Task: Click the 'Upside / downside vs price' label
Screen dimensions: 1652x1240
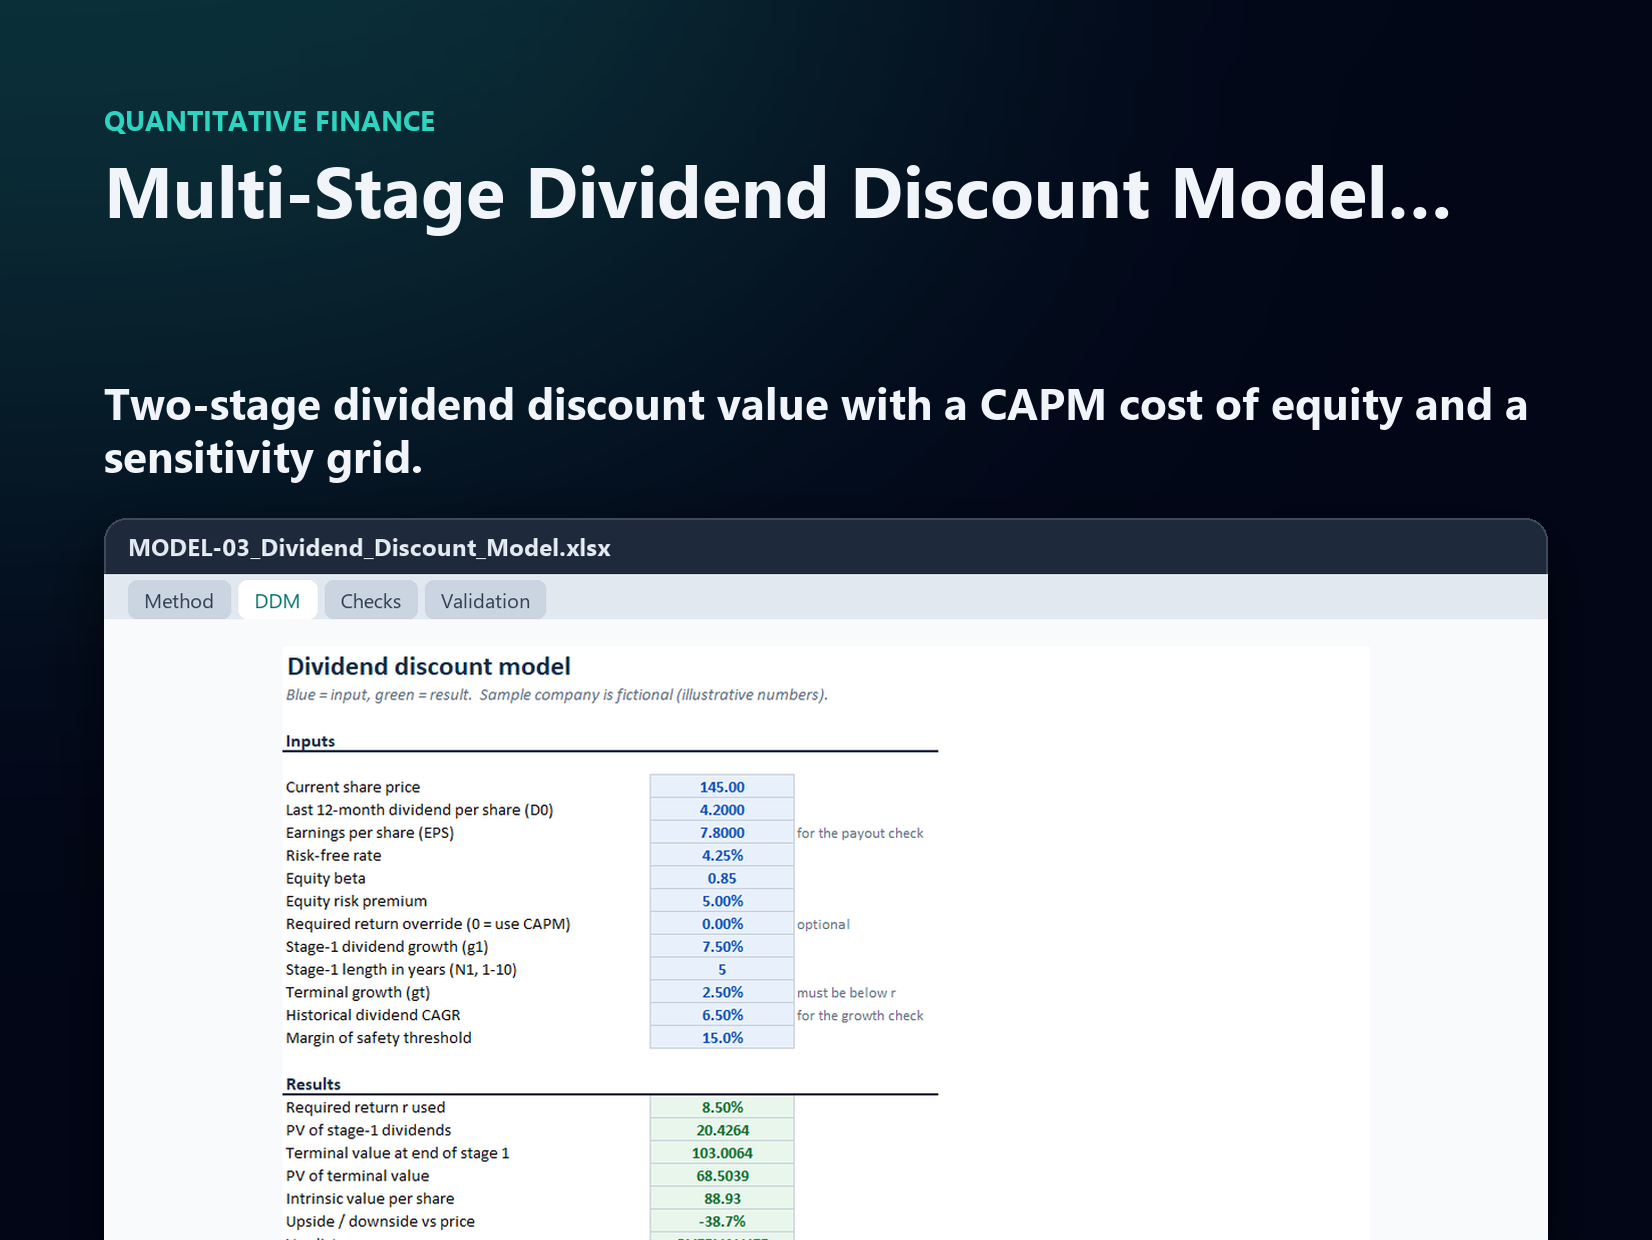Action: point(380,1221)
